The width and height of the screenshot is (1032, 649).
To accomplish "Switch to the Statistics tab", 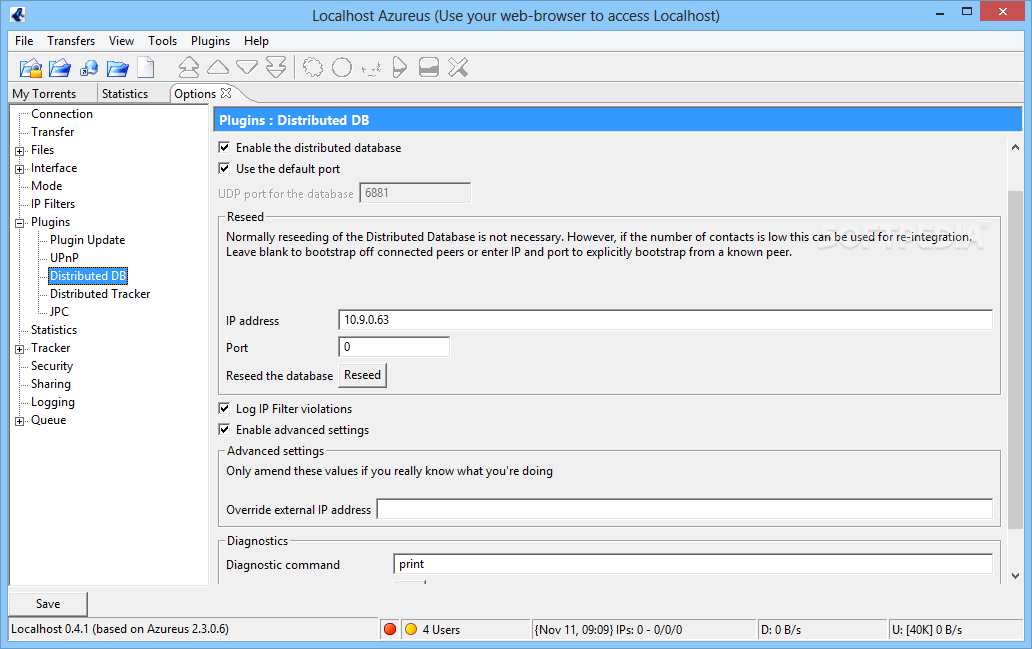I will [125, 93].
